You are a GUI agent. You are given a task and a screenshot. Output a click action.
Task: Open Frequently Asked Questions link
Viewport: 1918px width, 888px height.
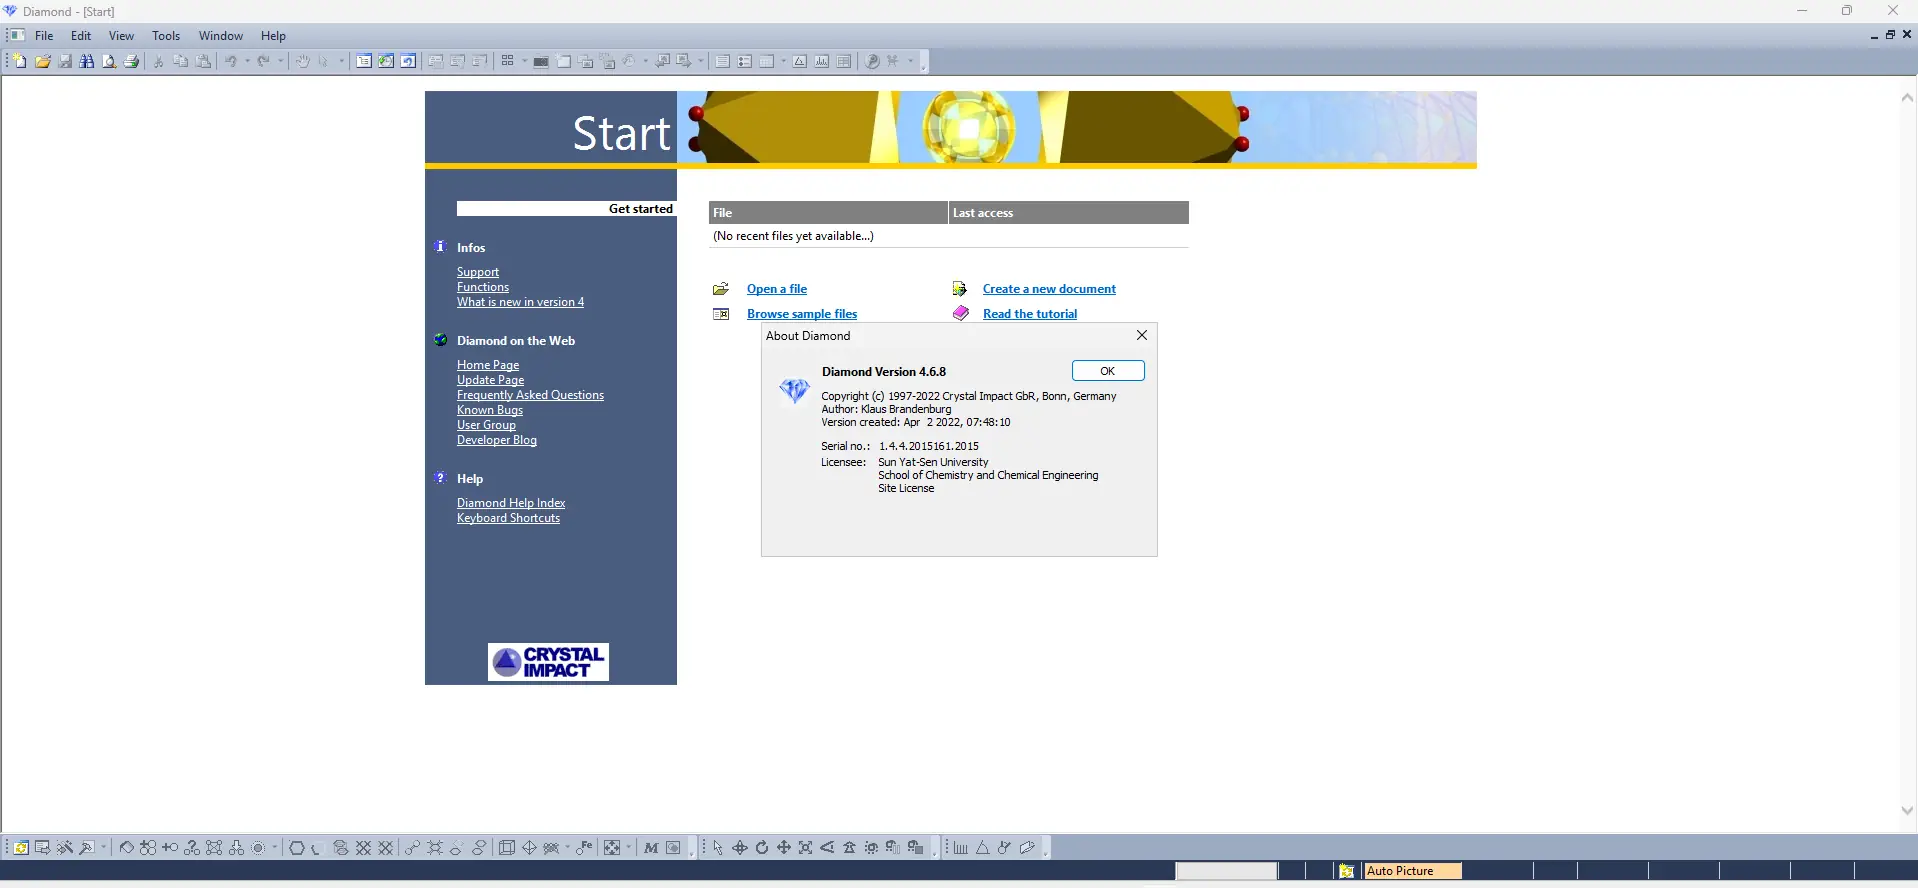531,395
